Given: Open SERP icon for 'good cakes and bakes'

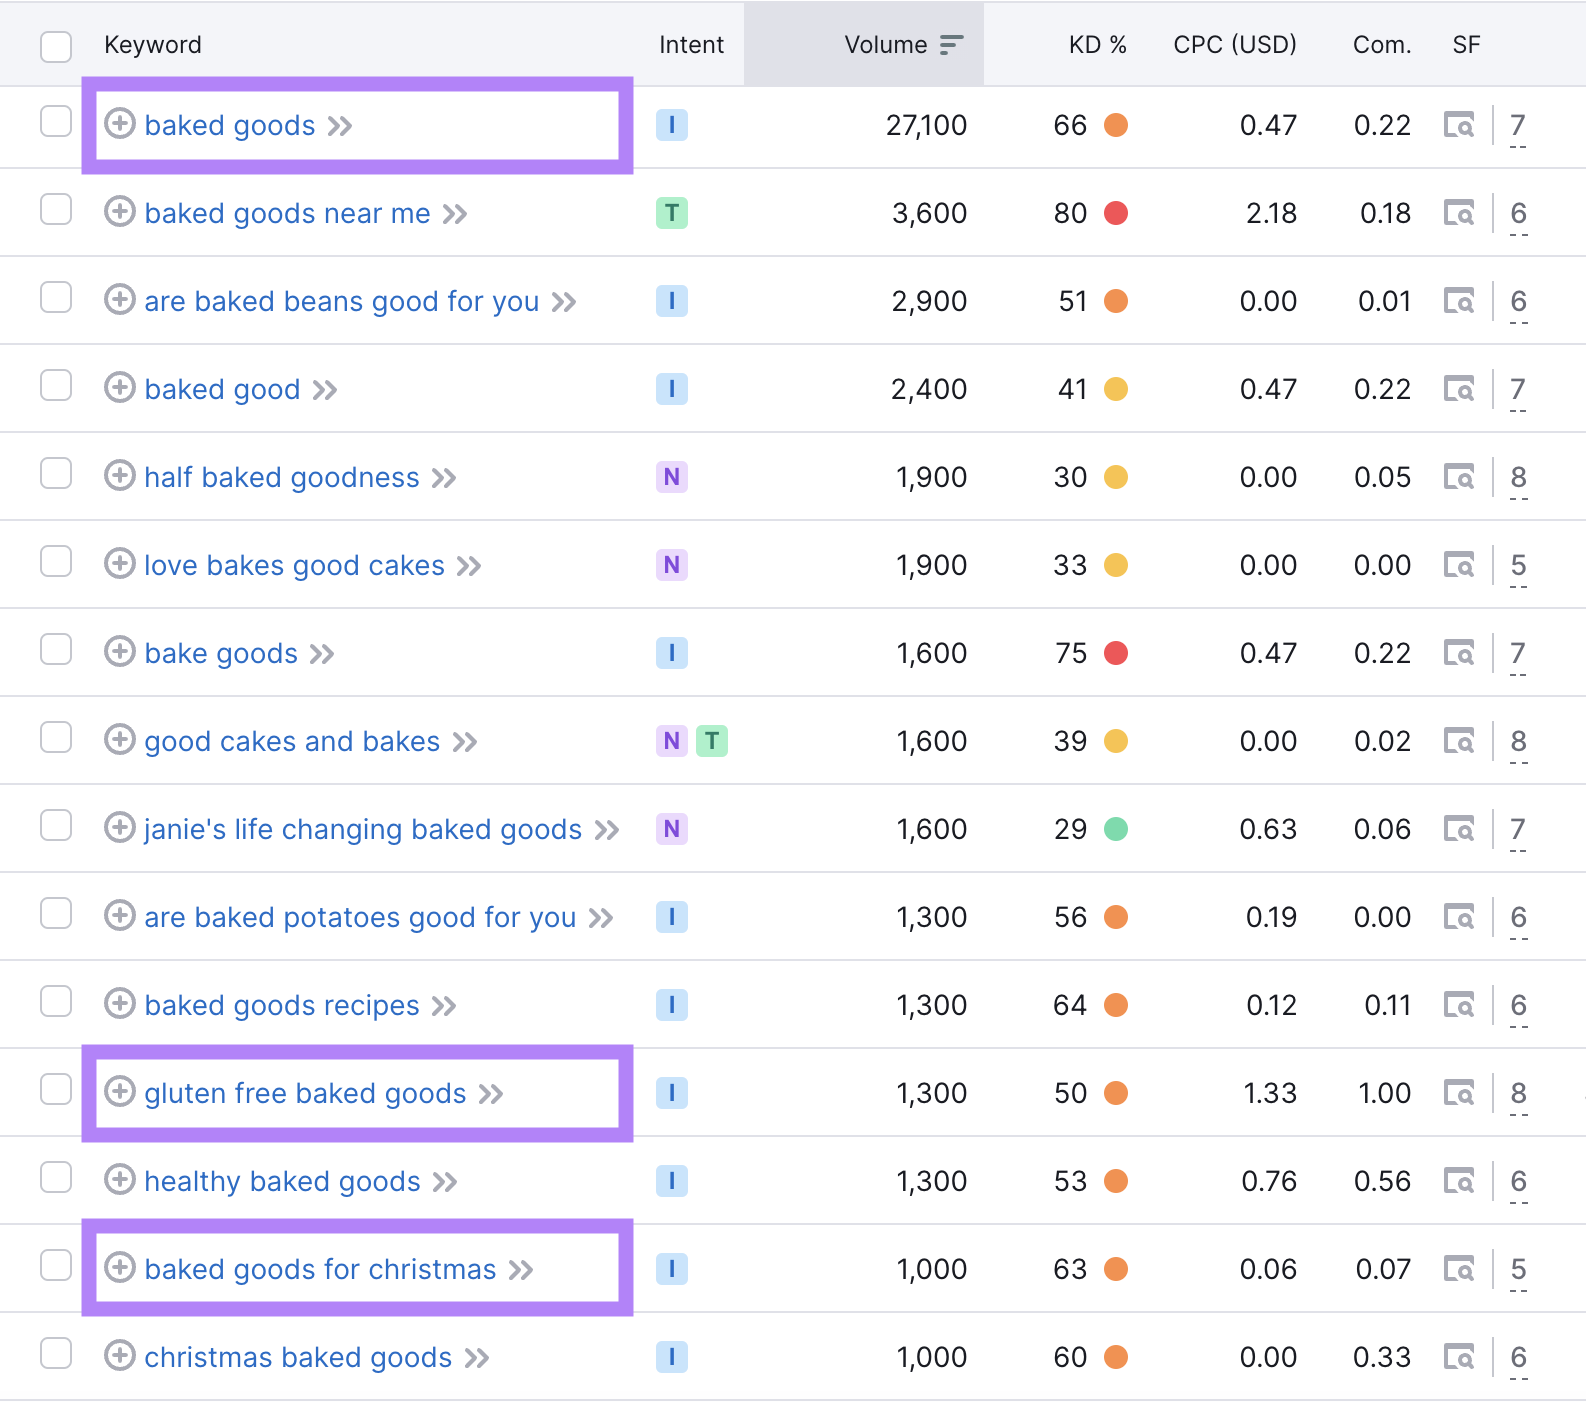Looking at the screenshot, I should [x=1459, y=741].
